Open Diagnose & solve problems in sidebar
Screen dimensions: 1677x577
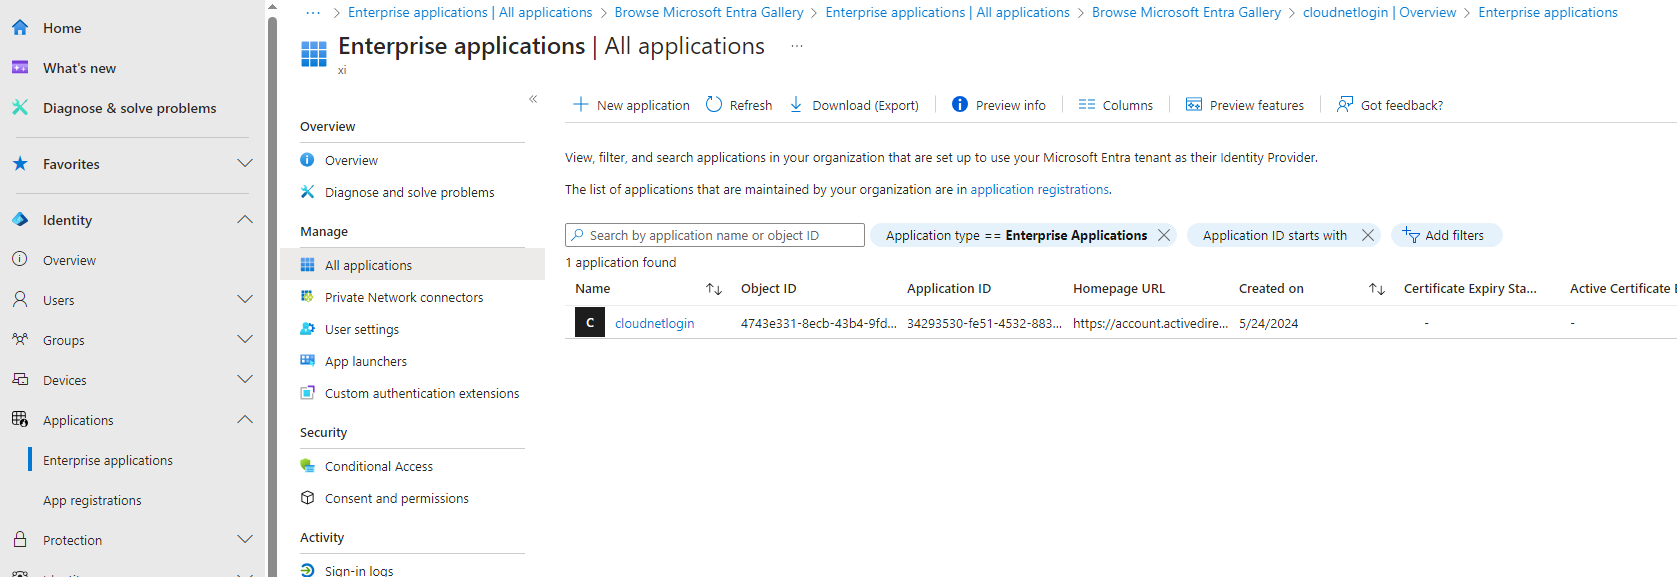coord(129,108)
